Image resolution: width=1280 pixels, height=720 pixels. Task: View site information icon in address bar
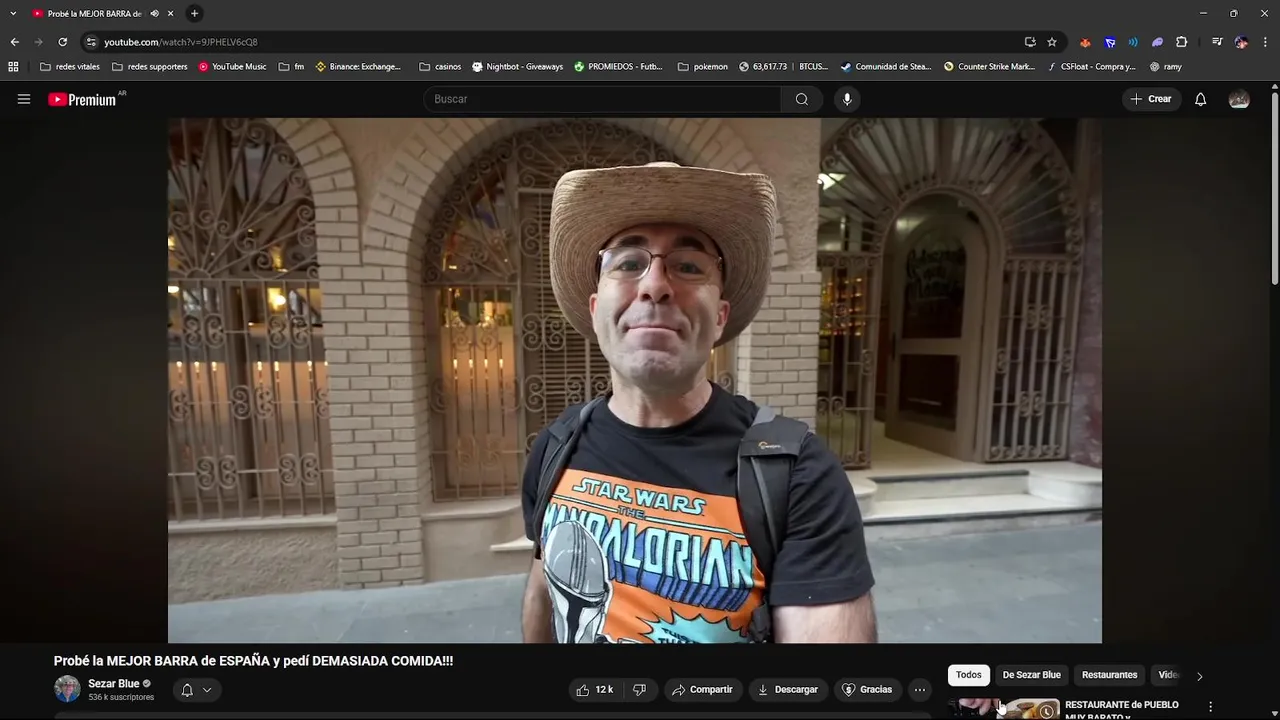pos(91,42)
